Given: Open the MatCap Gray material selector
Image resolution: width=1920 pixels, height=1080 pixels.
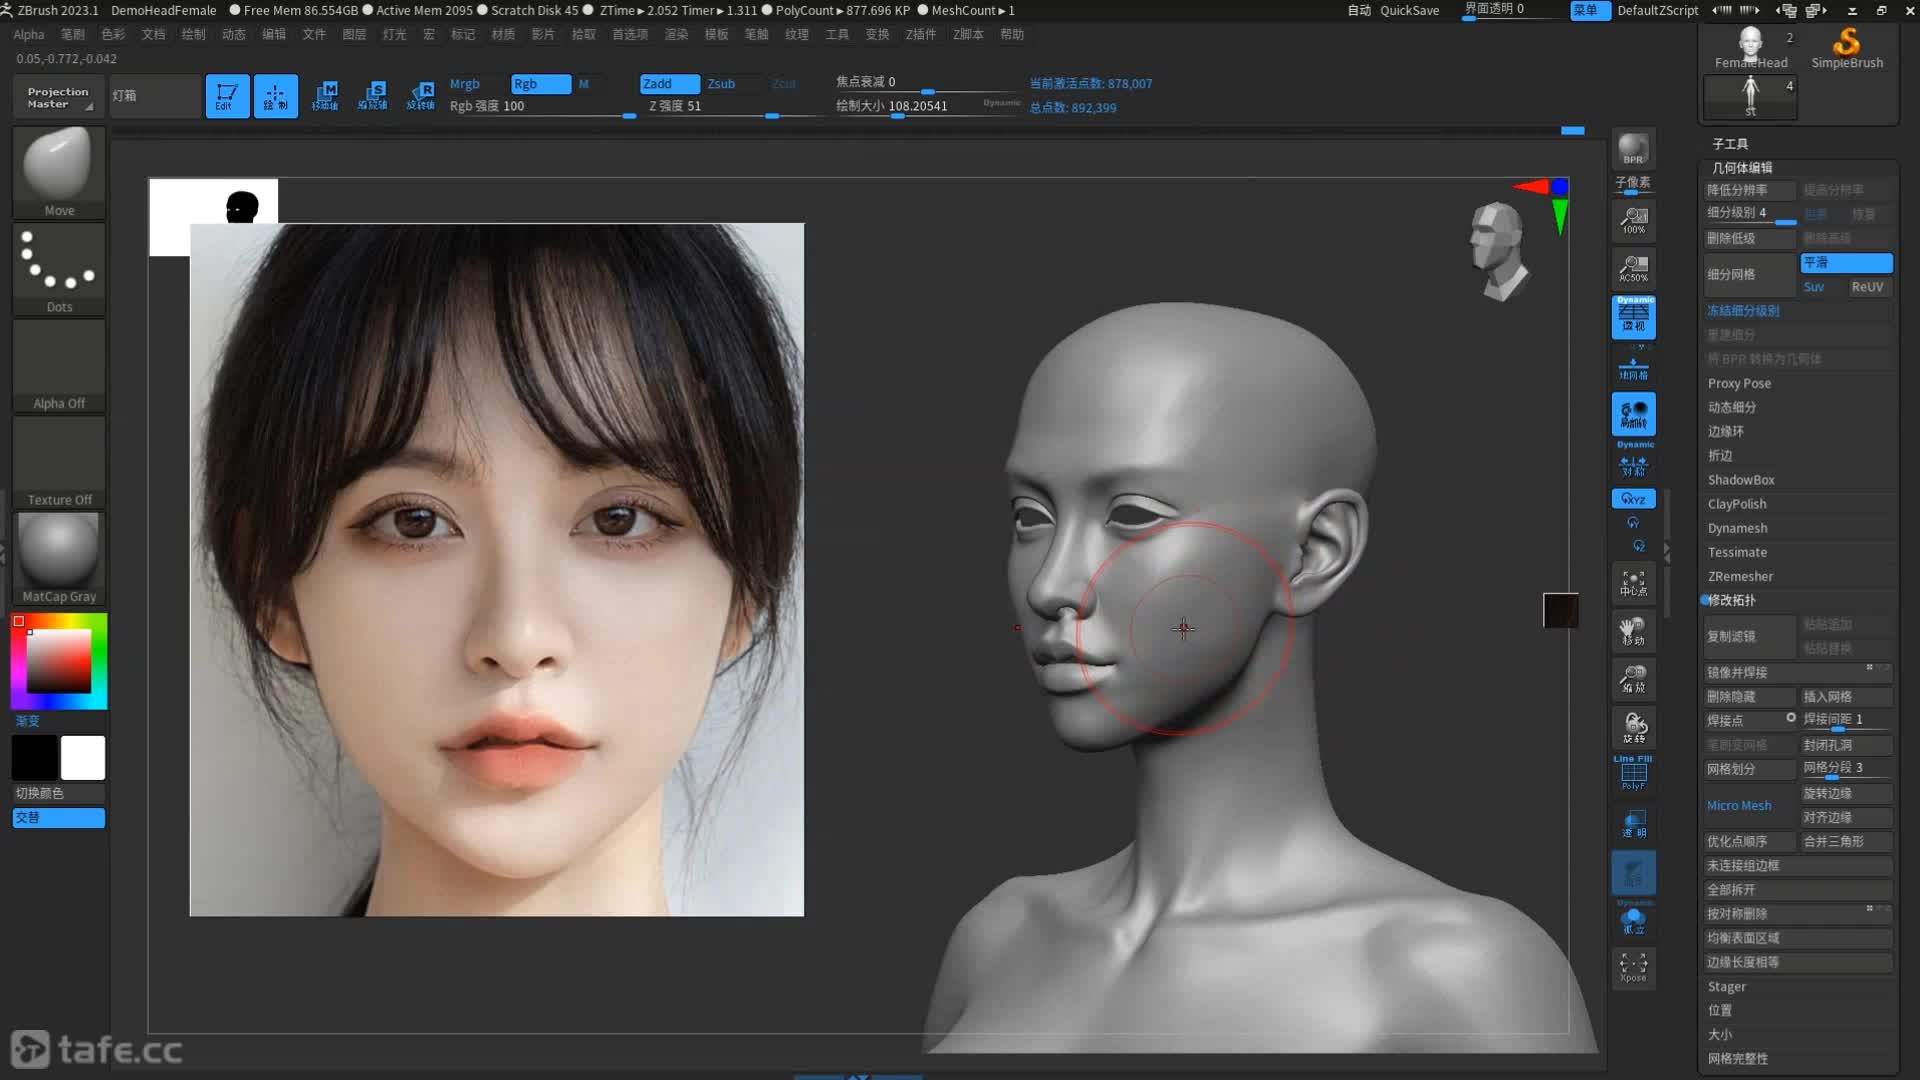Looking at the screenshot, I should point(59,558).
